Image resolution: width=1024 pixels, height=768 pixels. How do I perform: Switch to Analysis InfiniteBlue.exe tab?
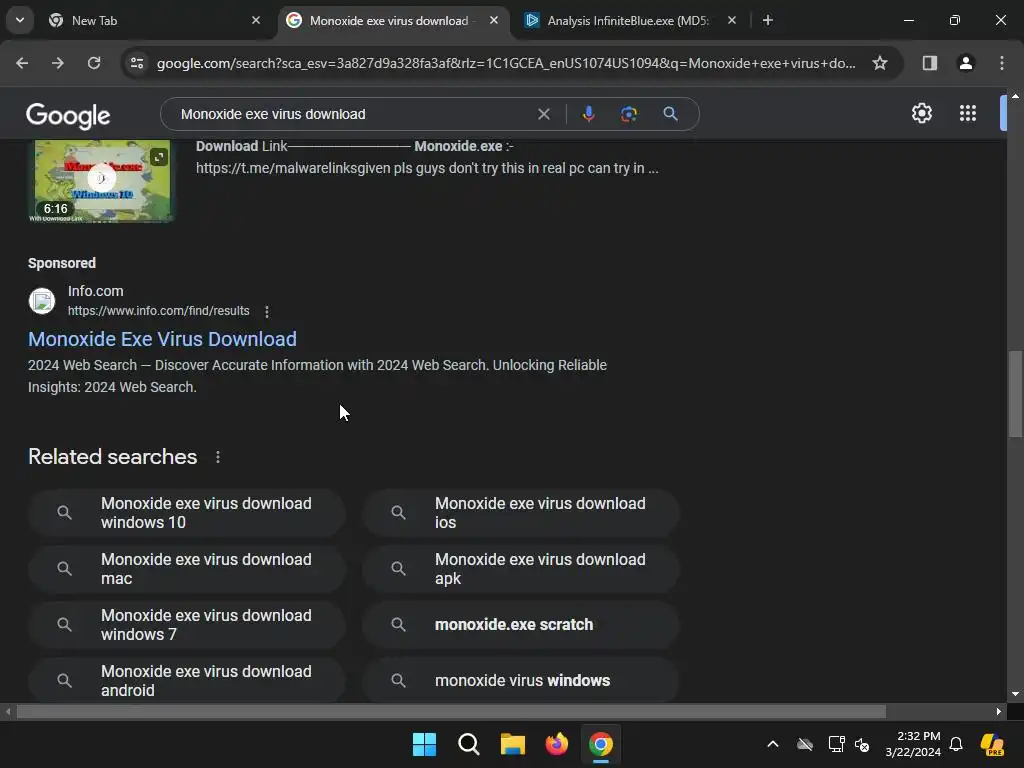(x=630, y=21)
